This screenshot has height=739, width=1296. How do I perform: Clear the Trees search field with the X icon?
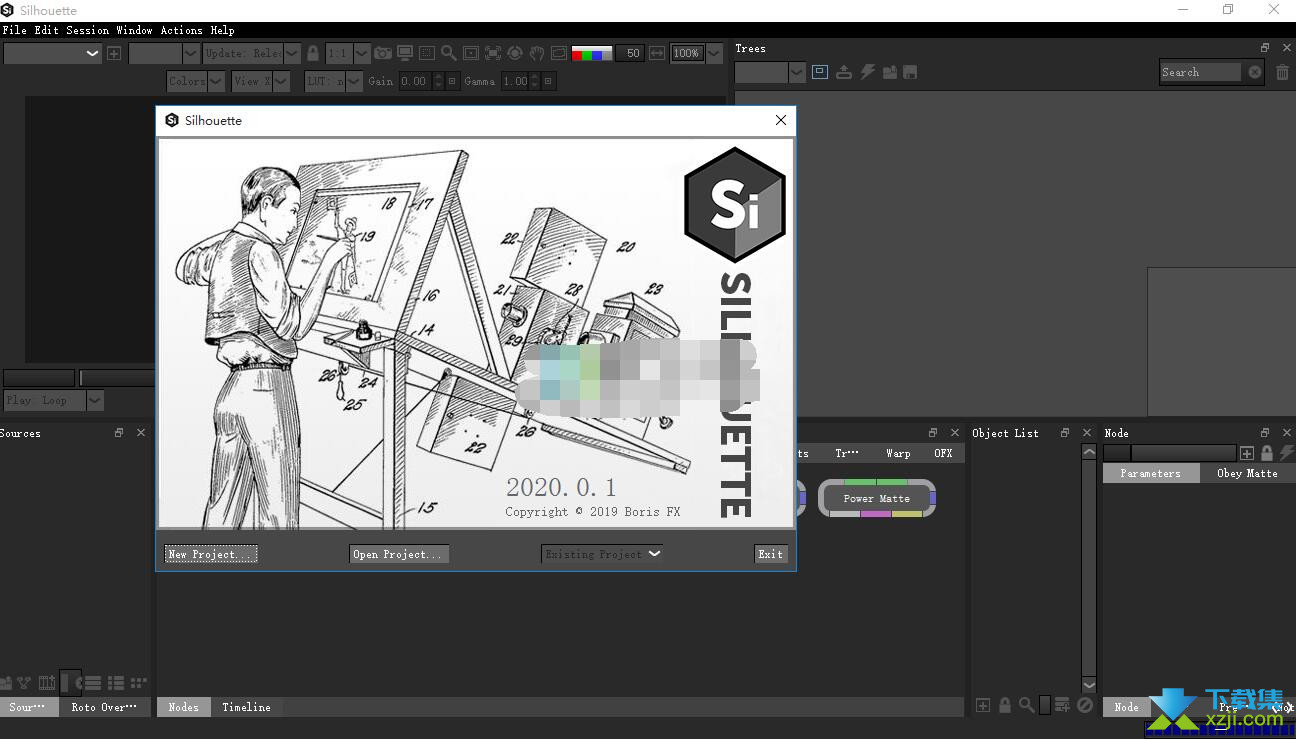(x=1255, y=72)
